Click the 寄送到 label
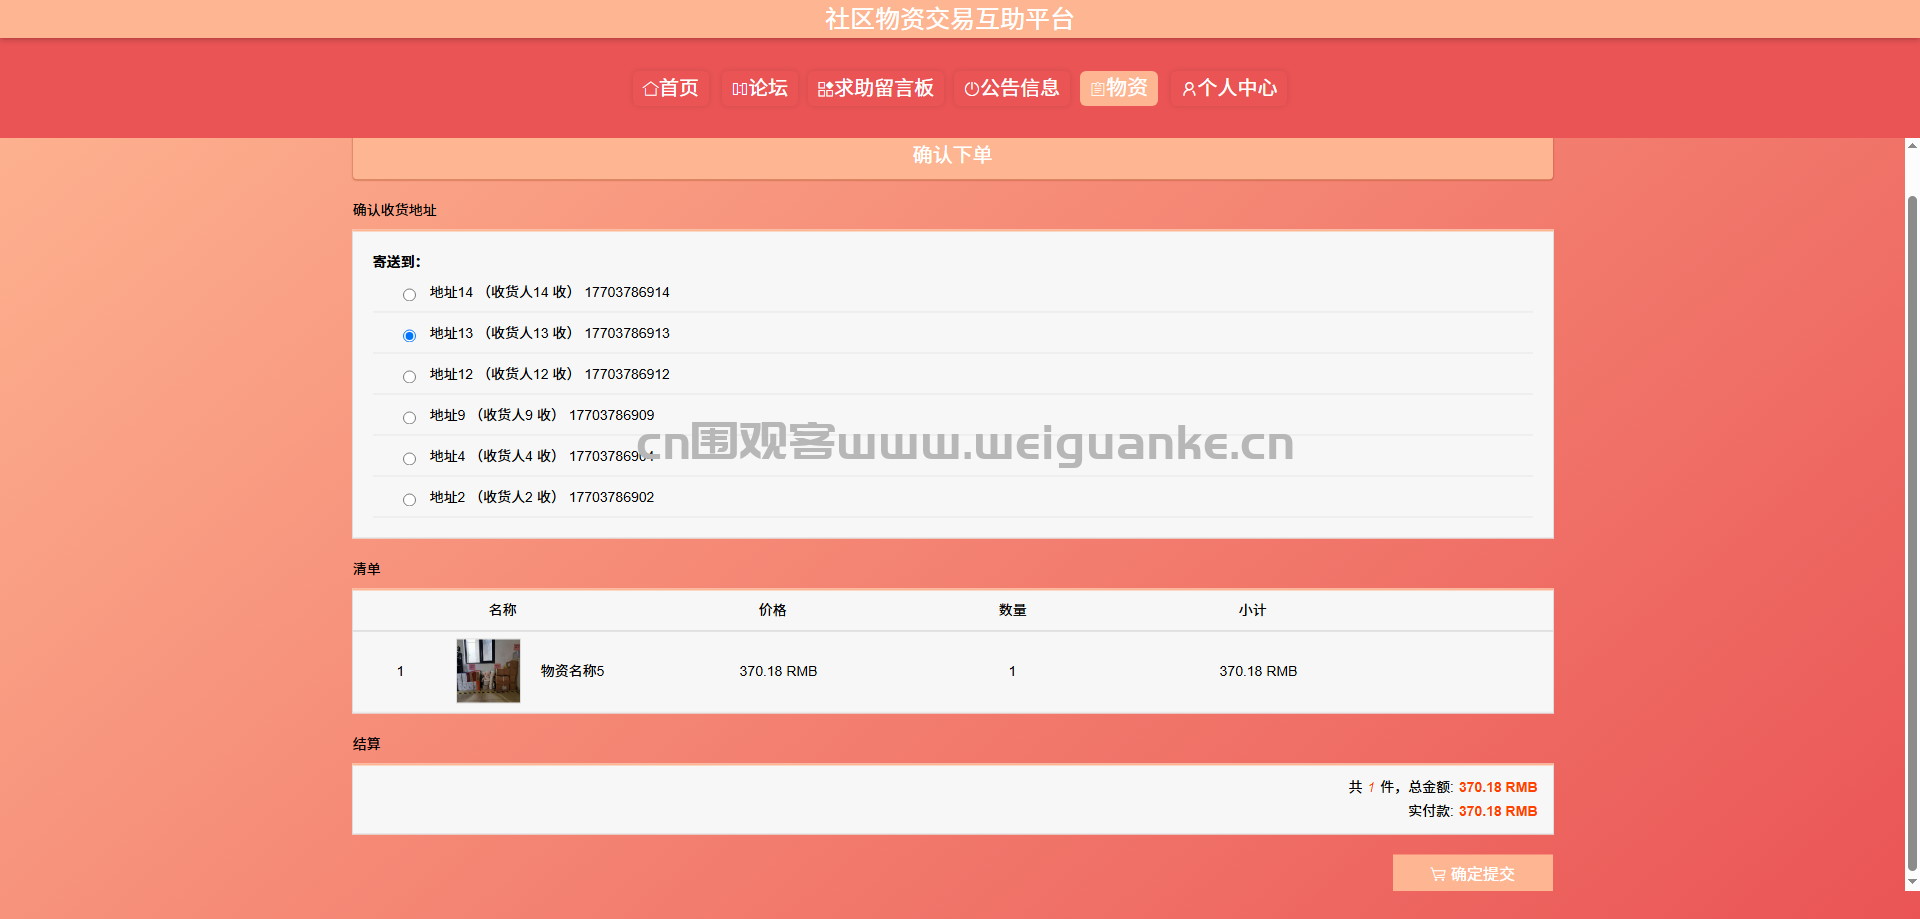Screen dimensions: 1920x919 tap(397, 262)
